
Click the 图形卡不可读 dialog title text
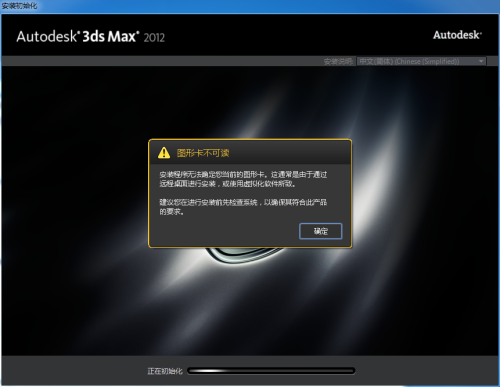[x=203, y=153]
